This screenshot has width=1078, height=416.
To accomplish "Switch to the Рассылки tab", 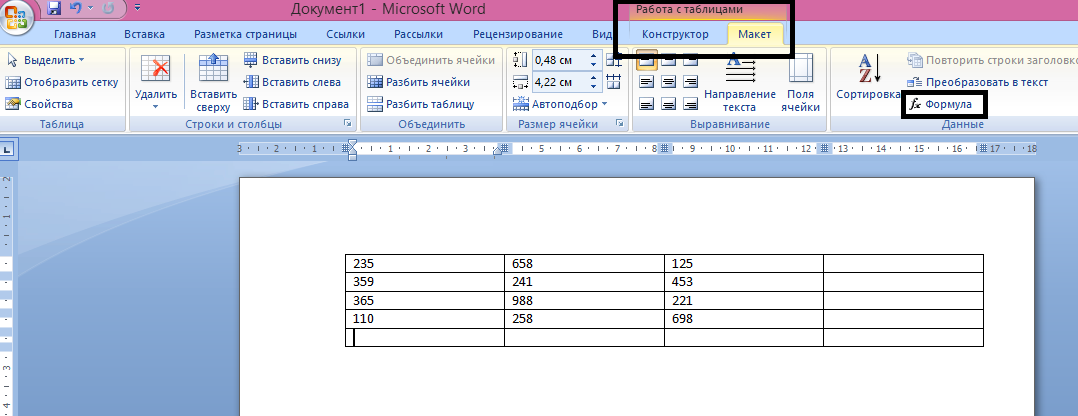I will [418, 34].
